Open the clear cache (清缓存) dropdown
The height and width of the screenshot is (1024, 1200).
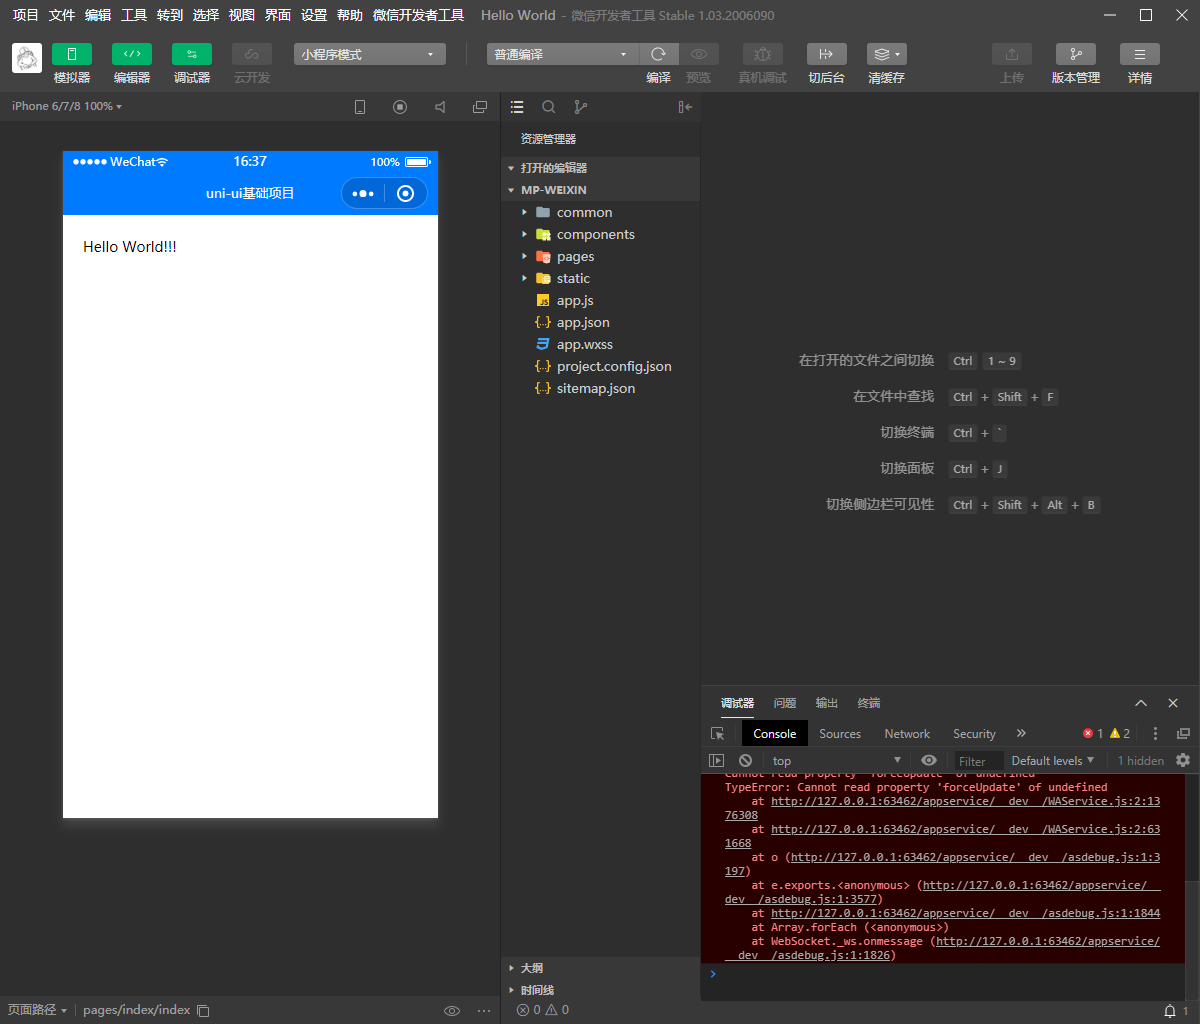click(887, 54)
